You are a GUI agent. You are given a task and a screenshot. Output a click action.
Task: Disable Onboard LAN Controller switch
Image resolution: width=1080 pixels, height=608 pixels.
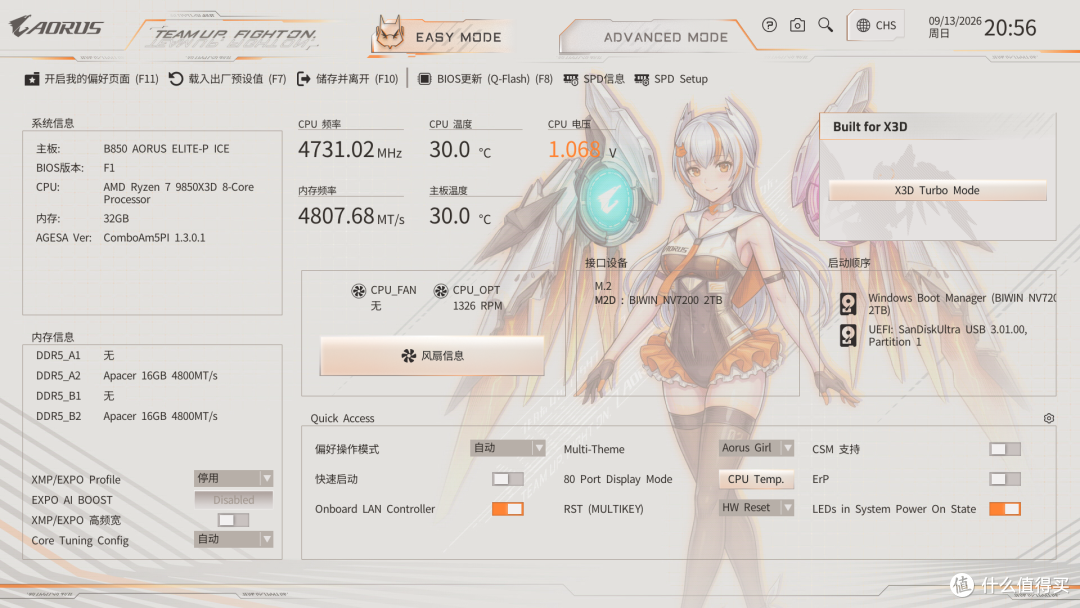pyautogui.click(x=508, y=509)
